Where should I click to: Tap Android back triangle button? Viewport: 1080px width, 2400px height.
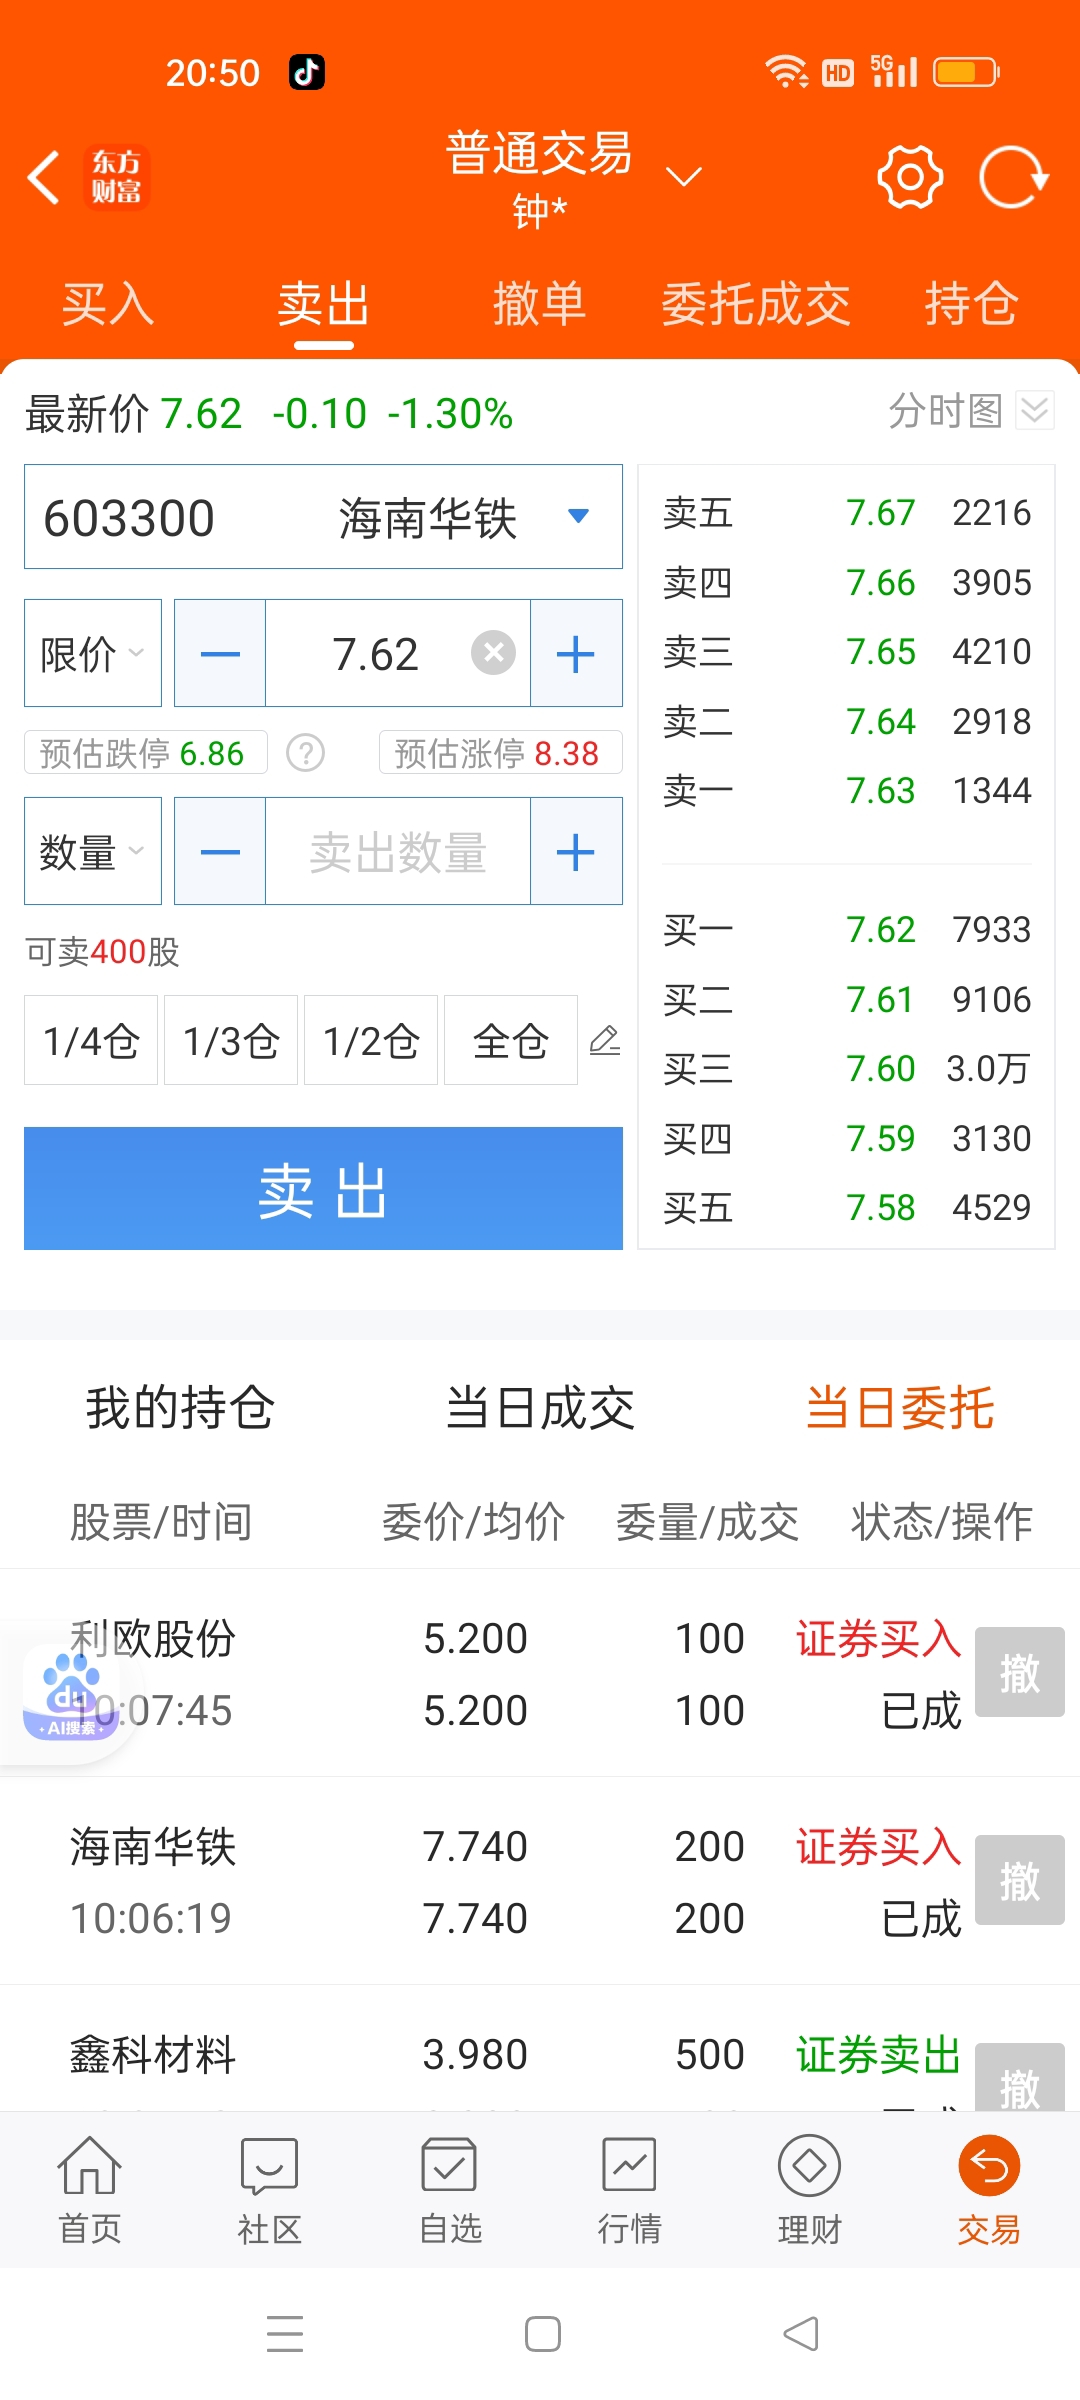801,2334
